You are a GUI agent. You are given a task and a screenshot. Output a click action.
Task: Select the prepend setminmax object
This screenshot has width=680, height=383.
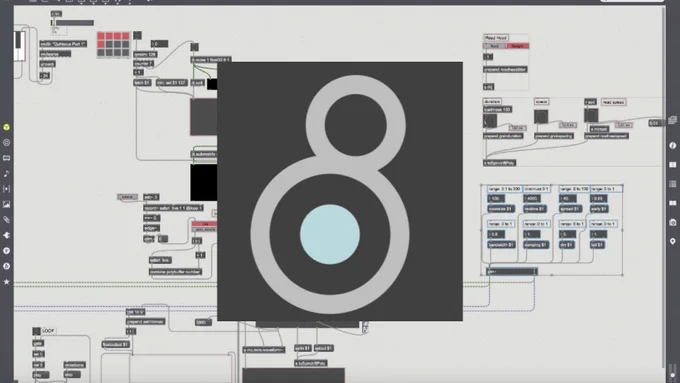[145, 322]
